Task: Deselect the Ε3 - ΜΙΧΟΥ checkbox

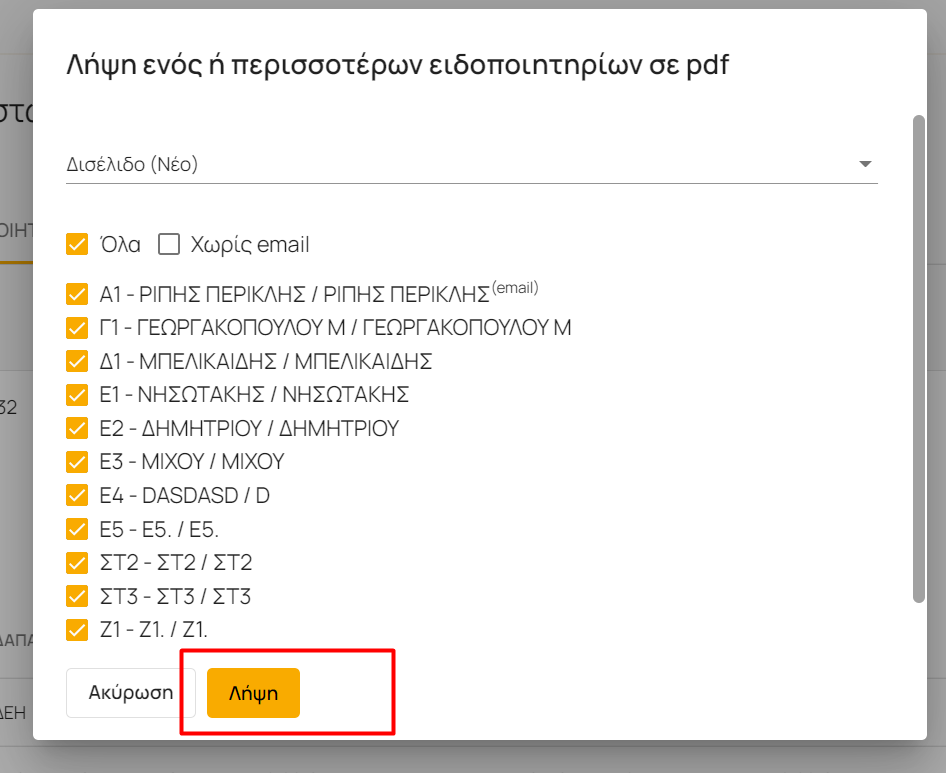Action: coord(77,462)
